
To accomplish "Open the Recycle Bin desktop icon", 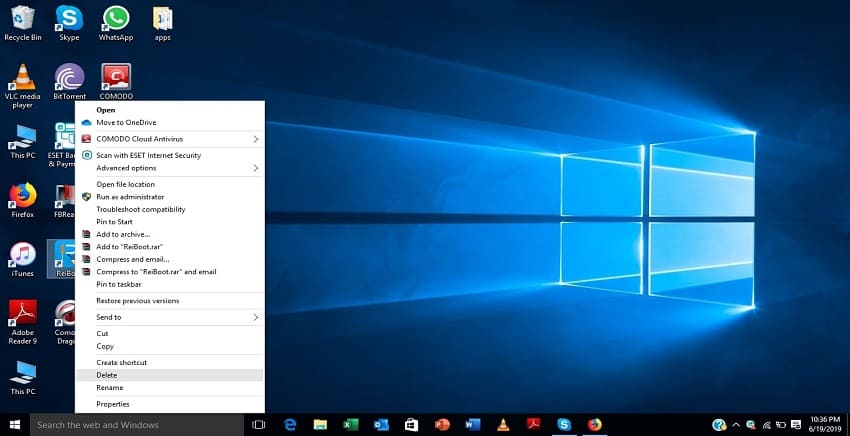I will tap(23, 23).
